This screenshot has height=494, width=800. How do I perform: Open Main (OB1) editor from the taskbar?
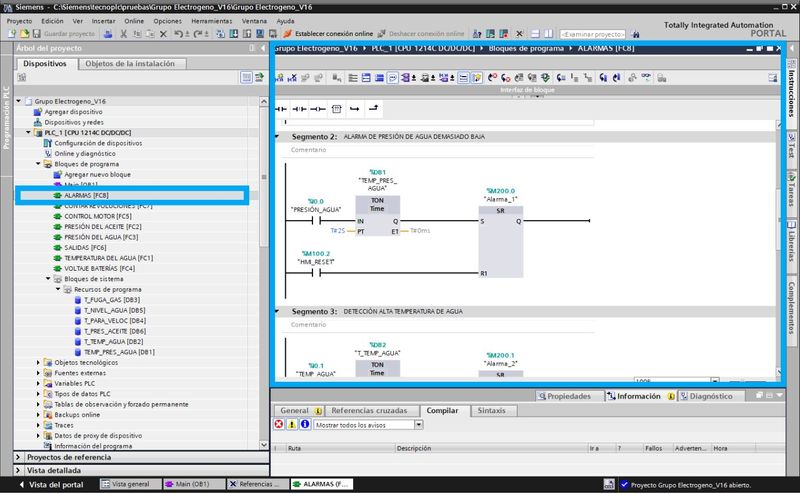coord(193,484)
